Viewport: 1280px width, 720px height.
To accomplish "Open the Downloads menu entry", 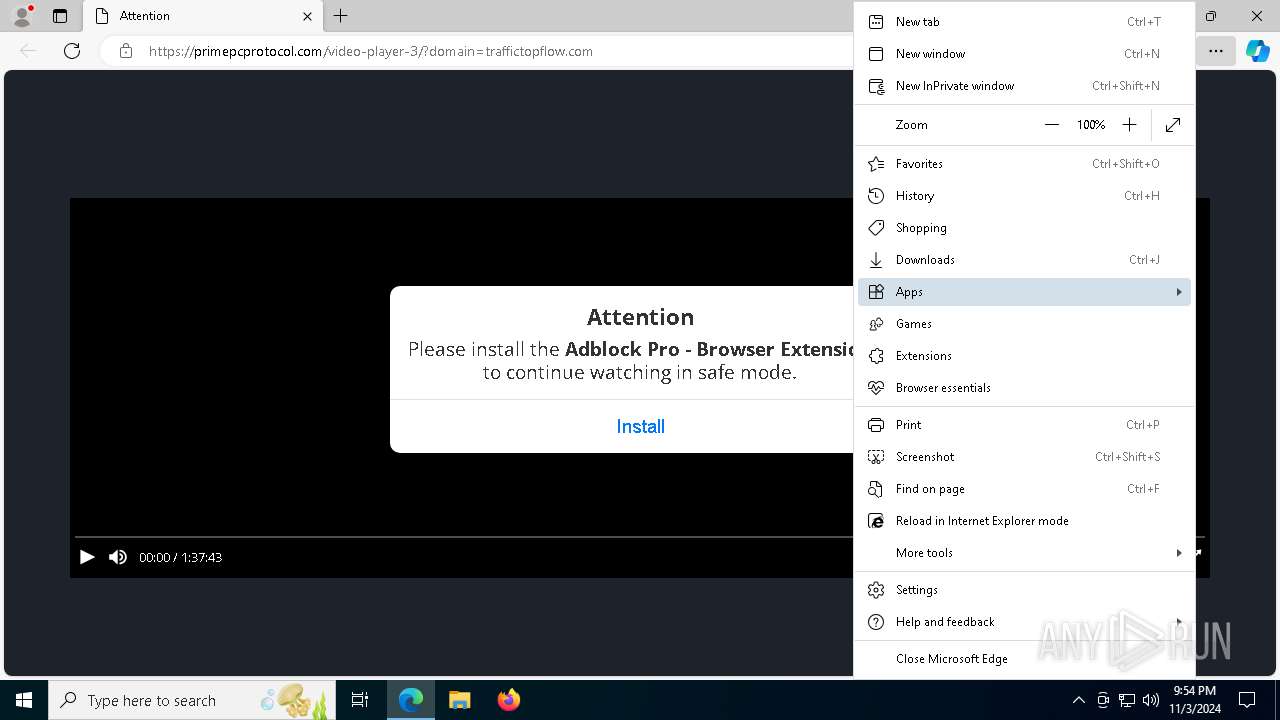I will [x=1024, y=260].
